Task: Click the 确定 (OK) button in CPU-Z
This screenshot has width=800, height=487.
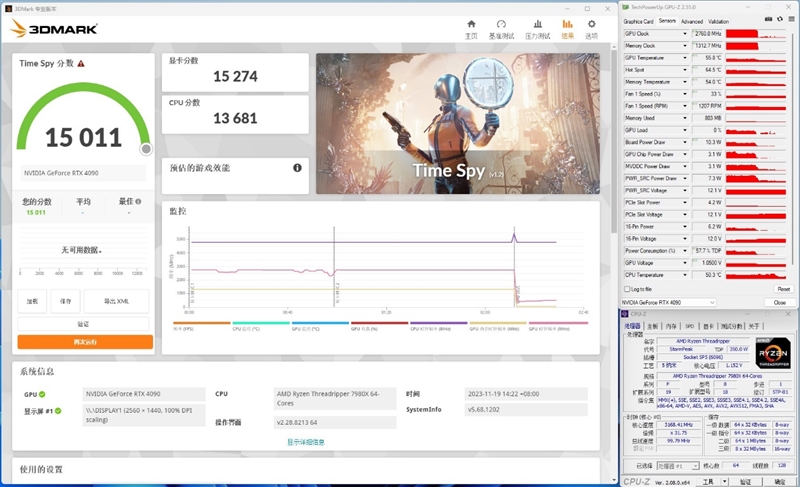Action: (780, 481)
